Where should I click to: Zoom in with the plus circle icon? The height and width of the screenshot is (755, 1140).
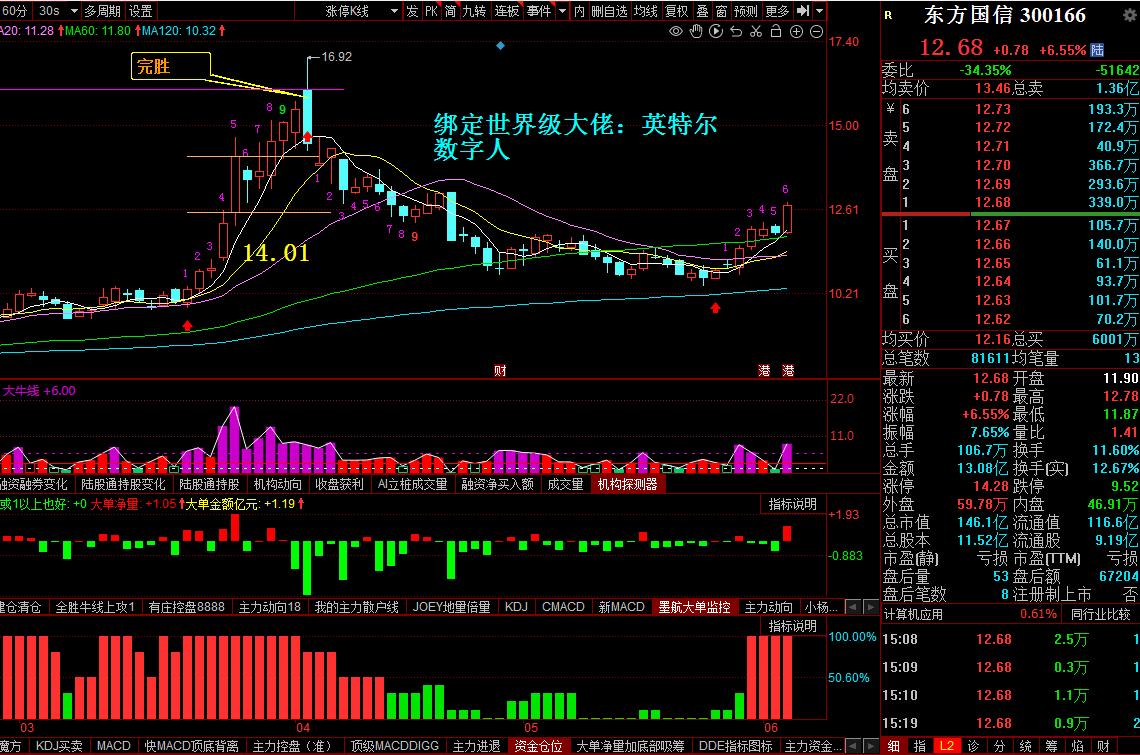coord(796,31)
